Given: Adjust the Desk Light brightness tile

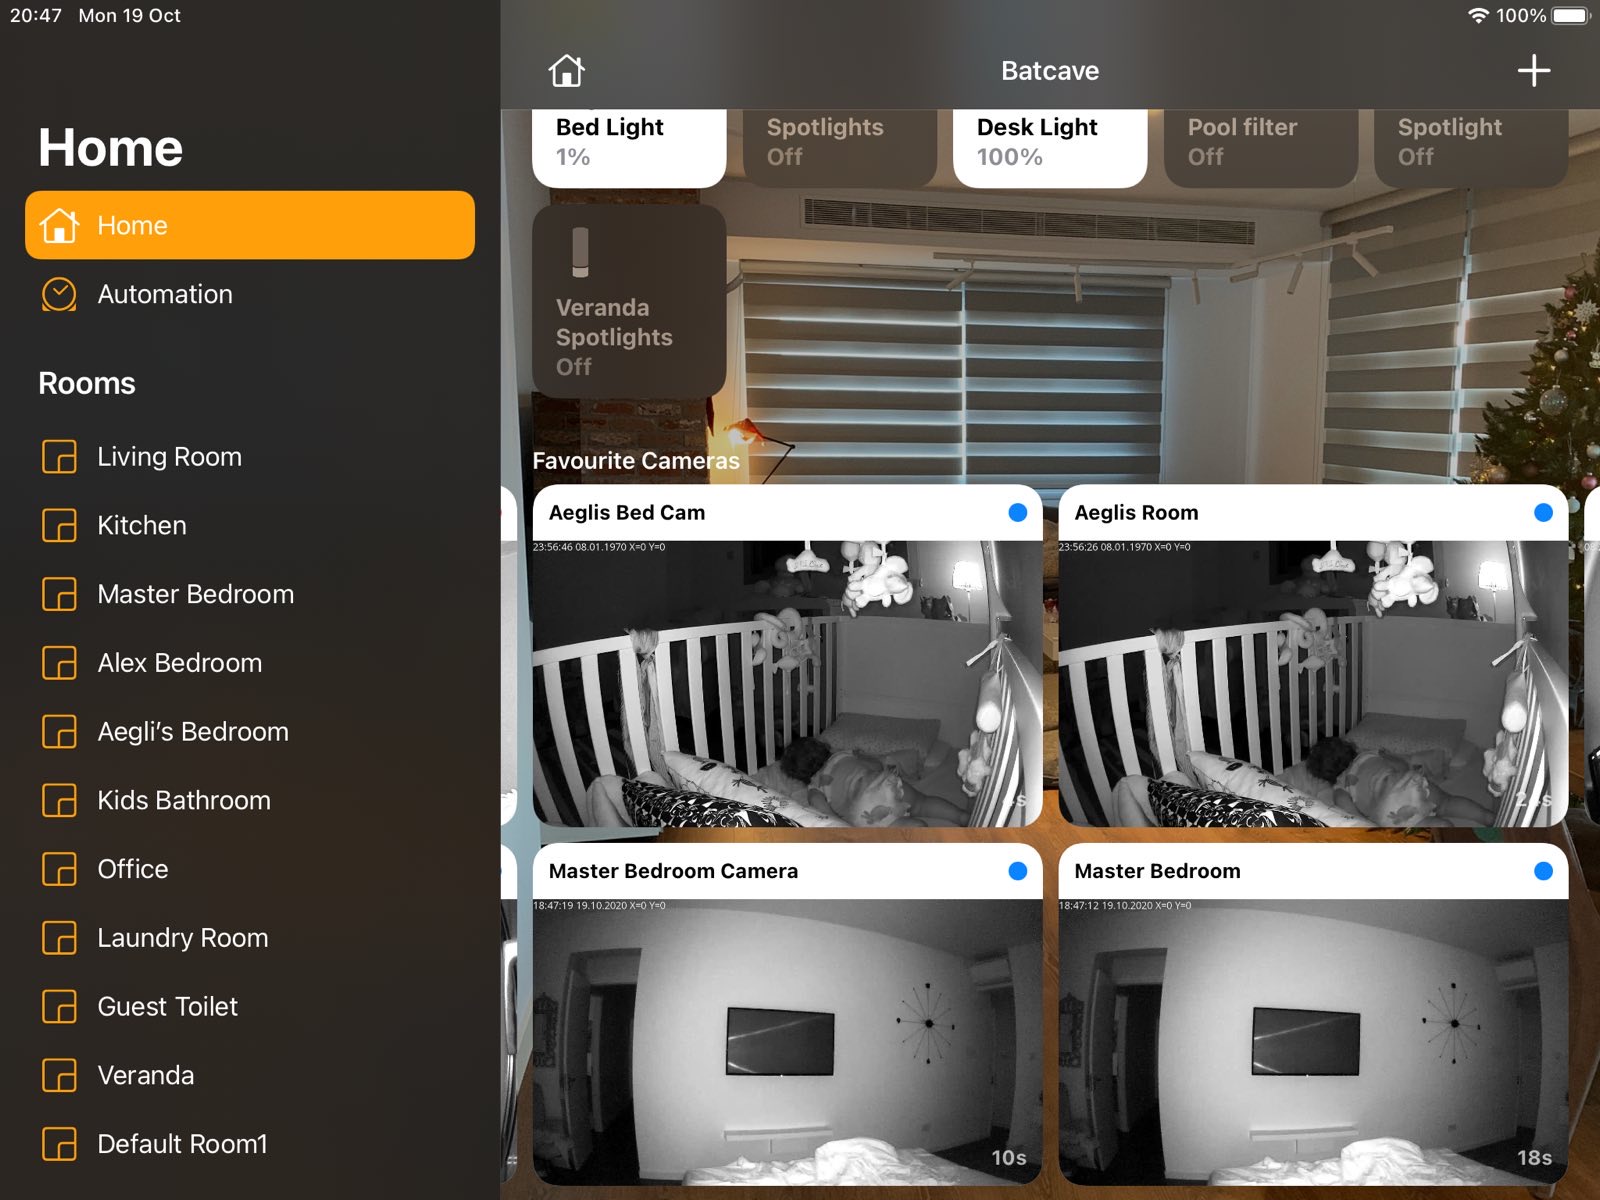Looking at the screenshot, I should tap(1050, 145).
